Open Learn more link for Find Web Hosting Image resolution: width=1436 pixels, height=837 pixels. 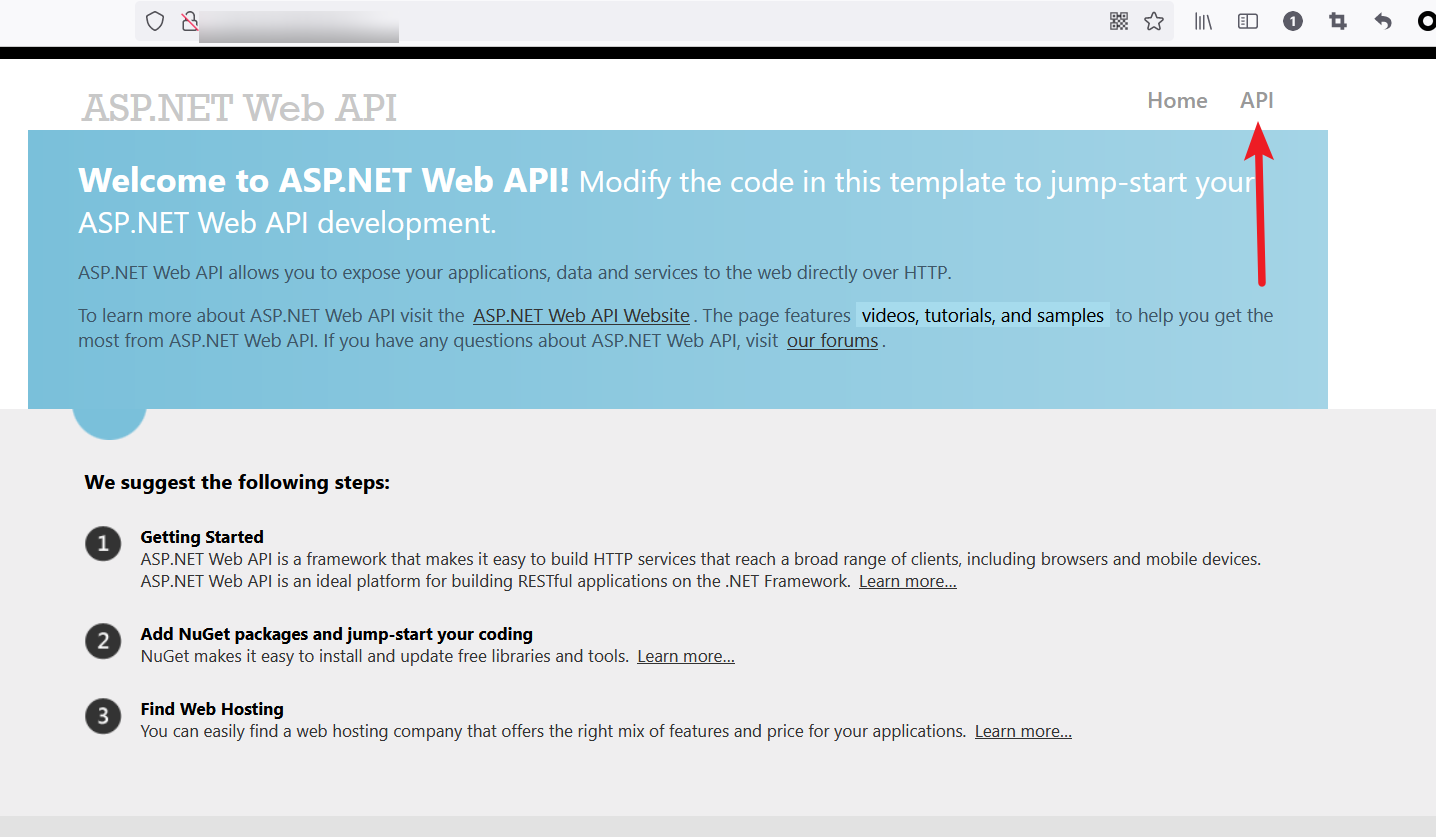coord(1023,731)
